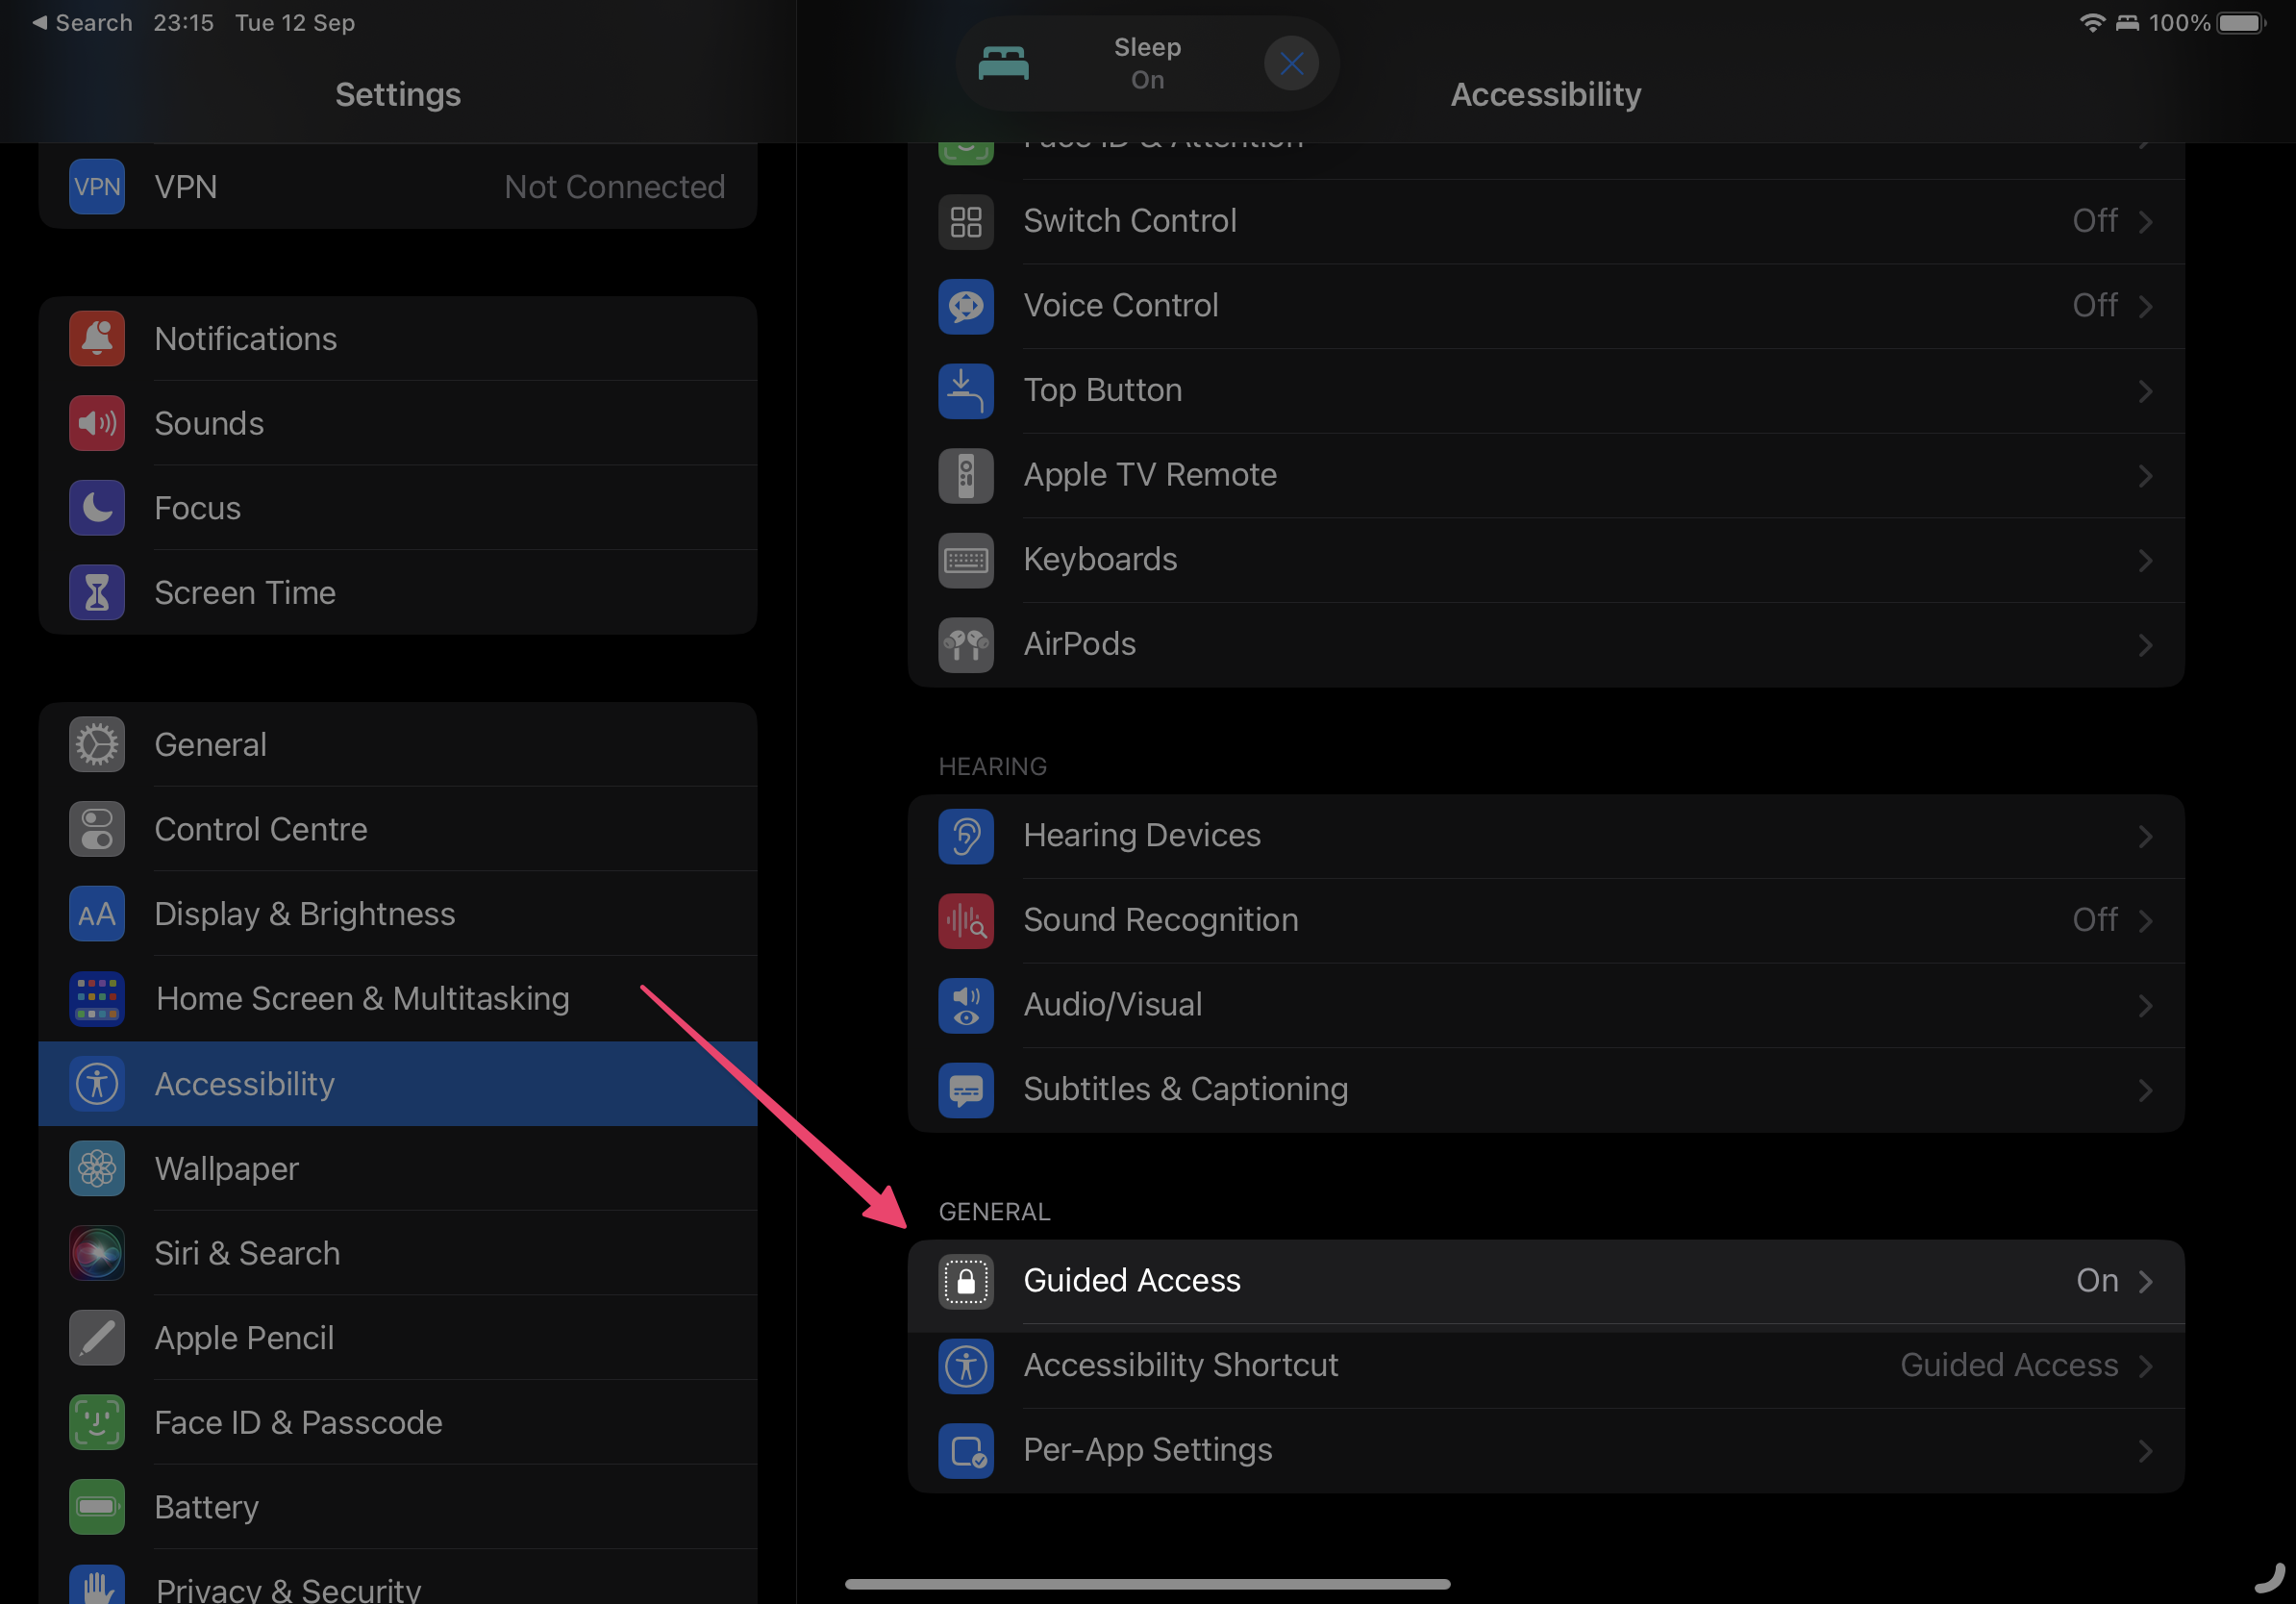
Task: Open Per-App Settings
Action: pos(1544,1448)
